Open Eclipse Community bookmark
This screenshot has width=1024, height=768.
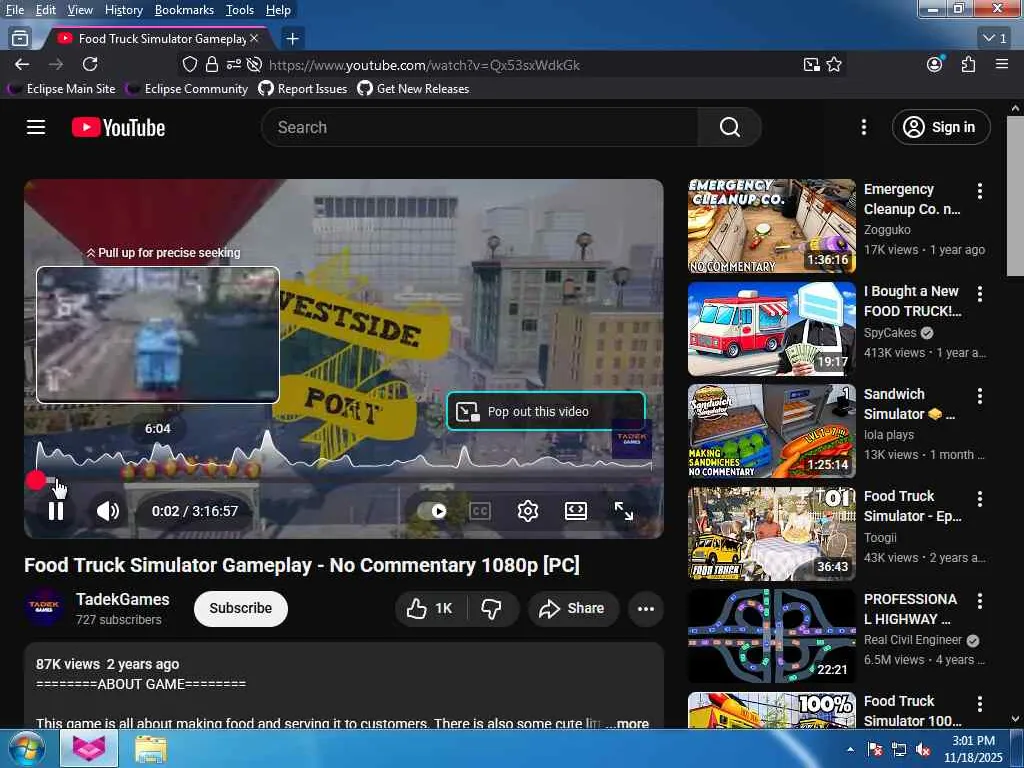click(187, 89)
